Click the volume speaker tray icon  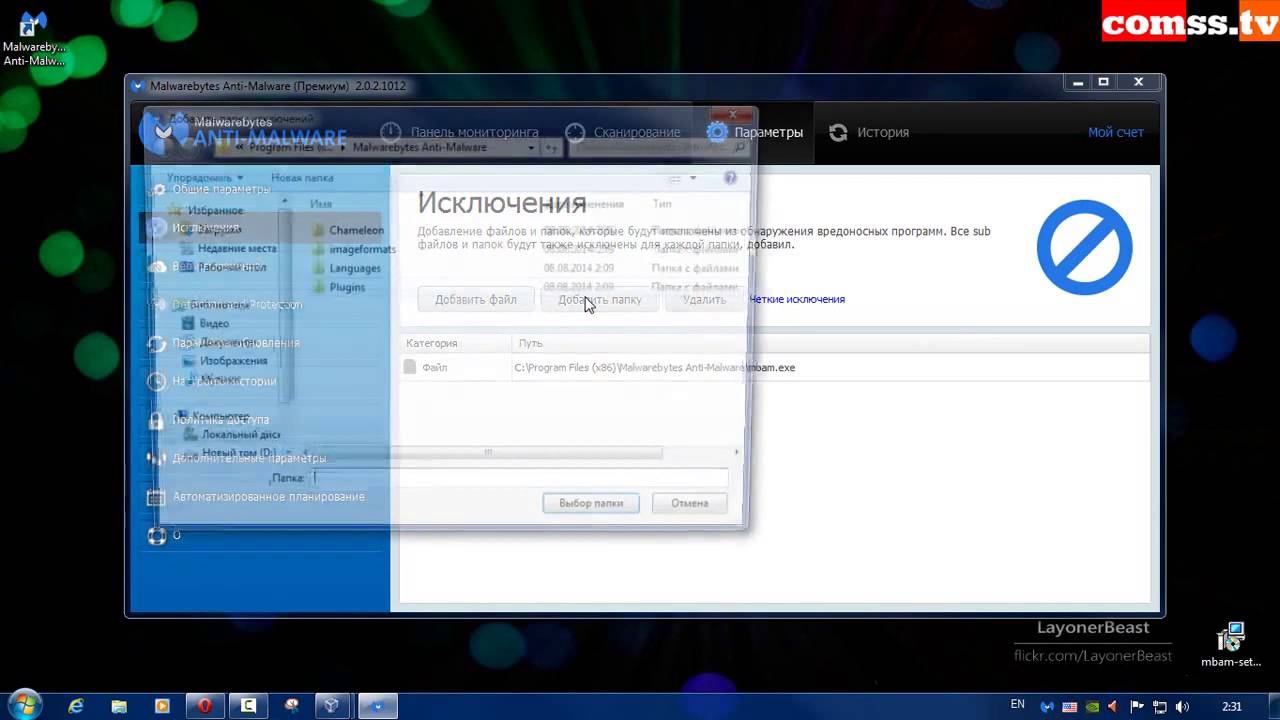pos(1182,707)
